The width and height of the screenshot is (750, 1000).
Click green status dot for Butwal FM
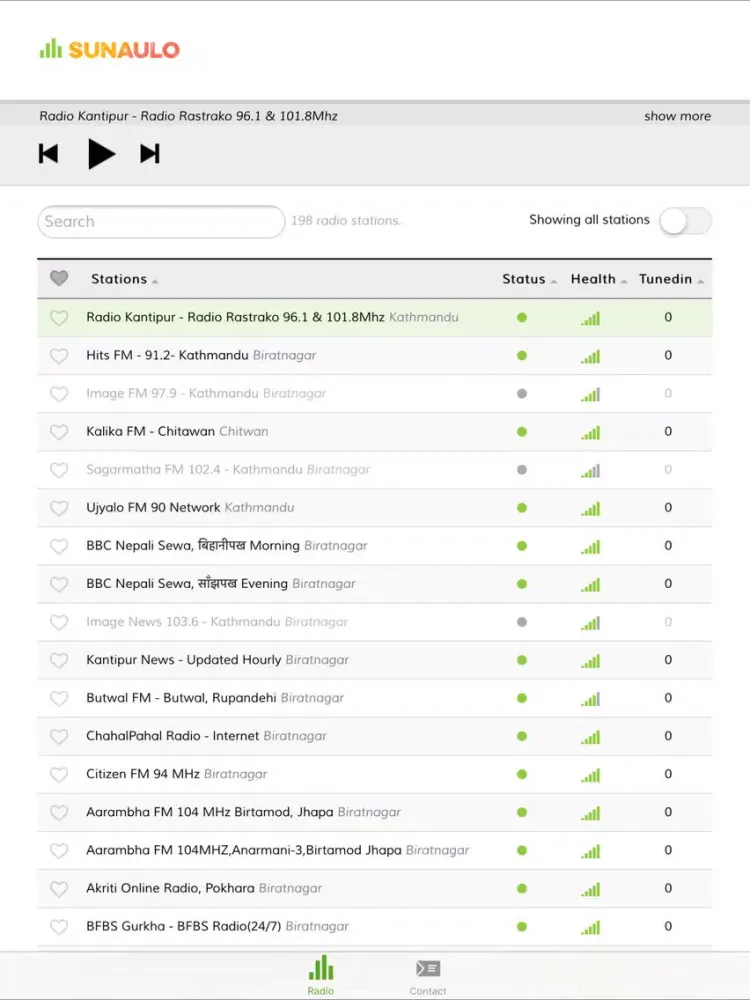(522, 698)
